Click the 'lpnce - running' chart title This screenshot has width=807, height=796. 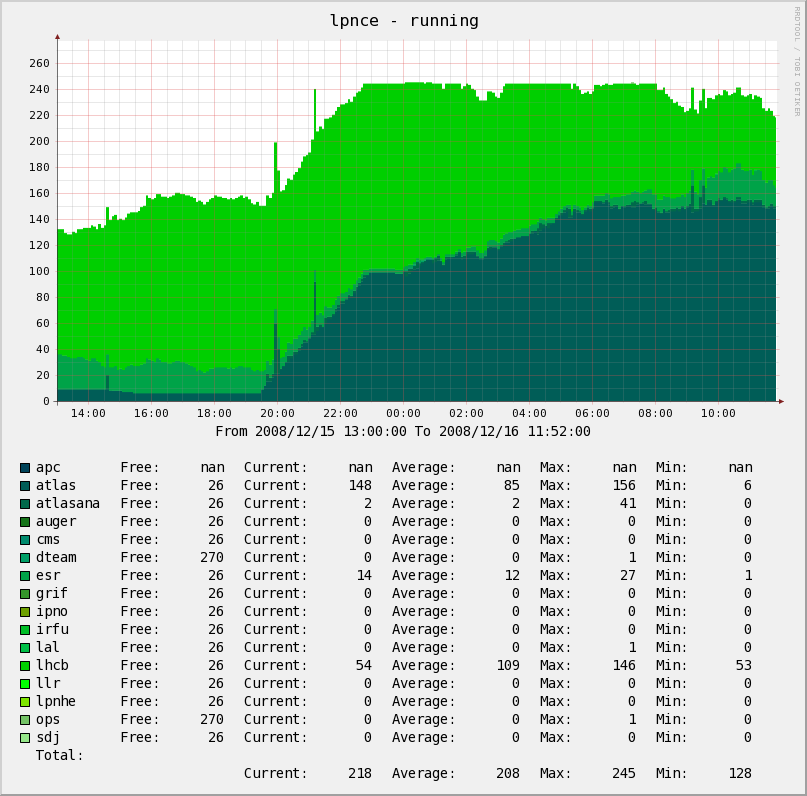404,21
